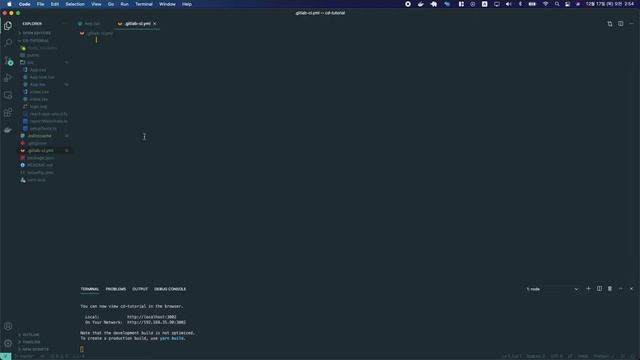
Task: Open the Explorer view in the activity bar
Action: coord(8,26)
